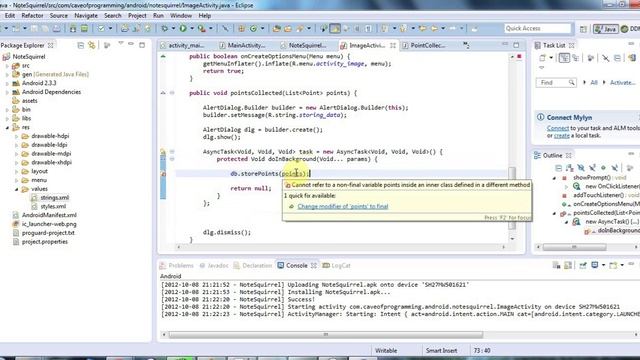Open the Navigate menu
The width and height of the screenshot is (640, 360).
click(86, 16)
